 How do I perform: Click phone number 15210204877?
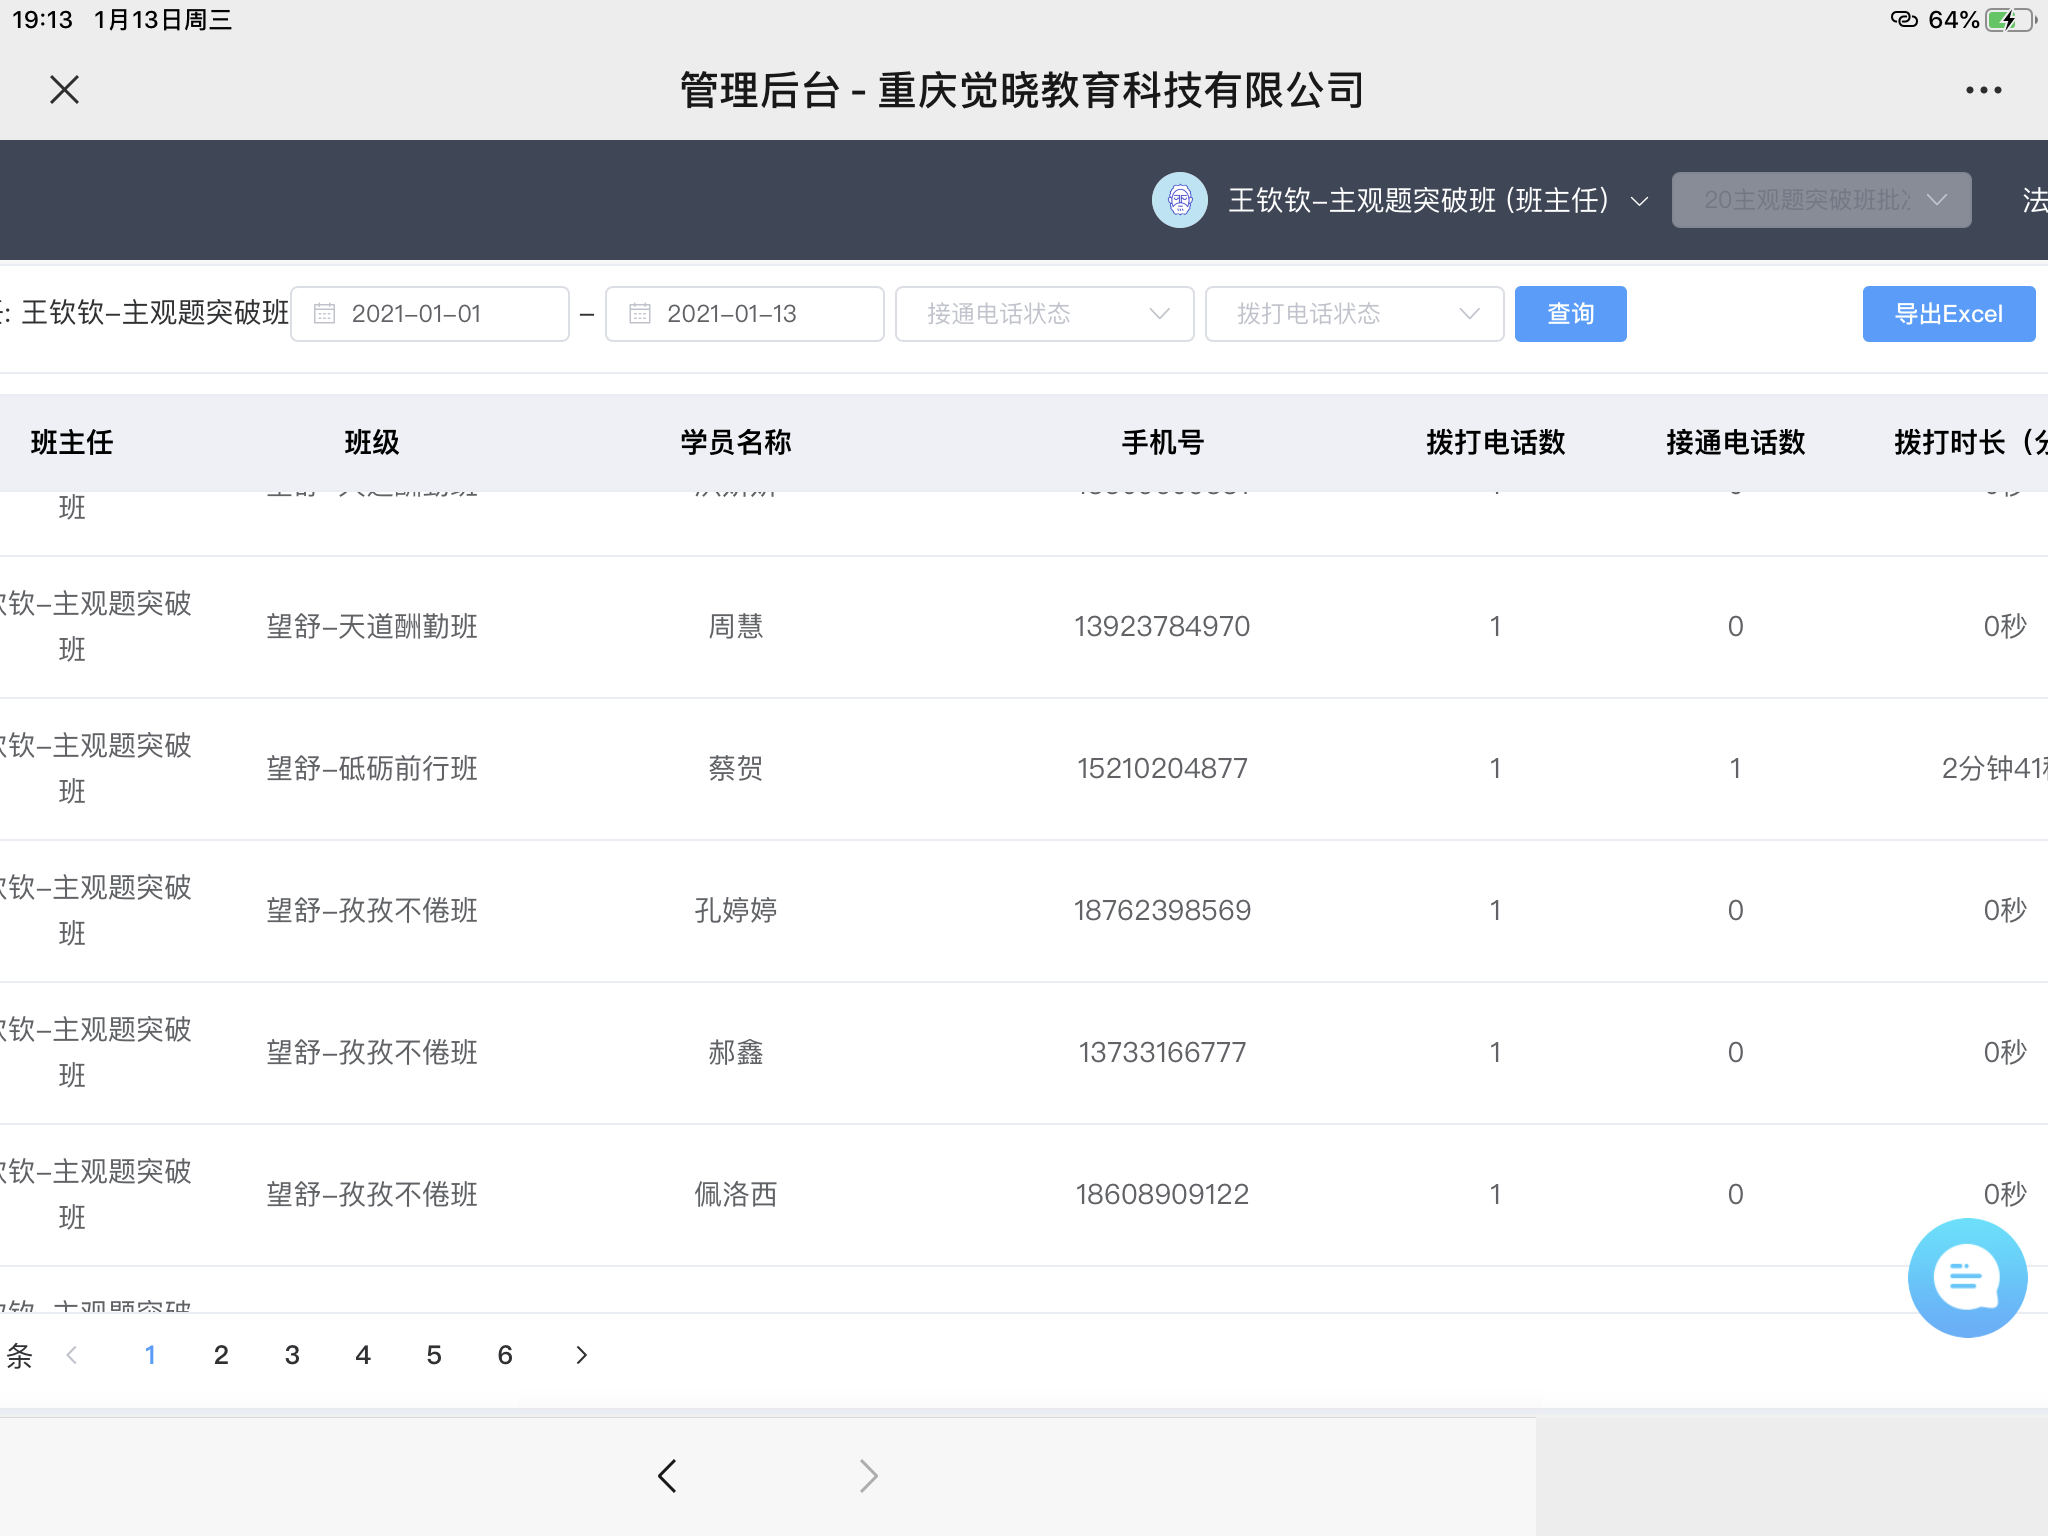pos(1162,768)
